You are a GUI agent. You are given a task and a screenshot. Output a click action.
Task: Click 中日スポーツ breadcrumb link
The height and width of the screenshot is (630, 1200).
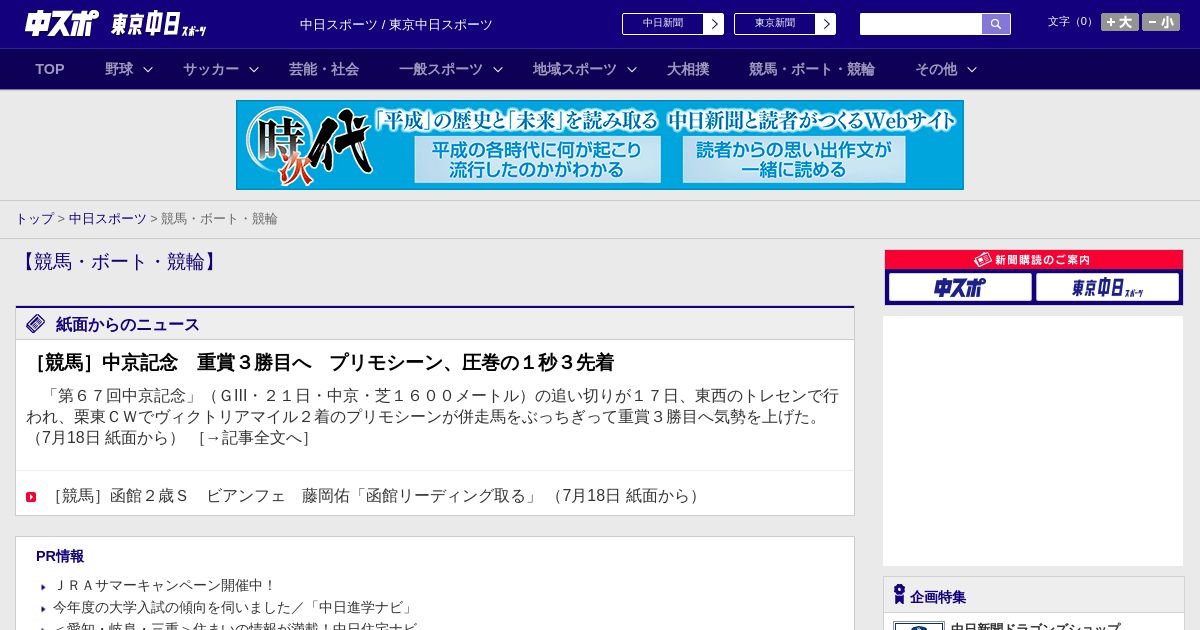[x=108, y=218]
